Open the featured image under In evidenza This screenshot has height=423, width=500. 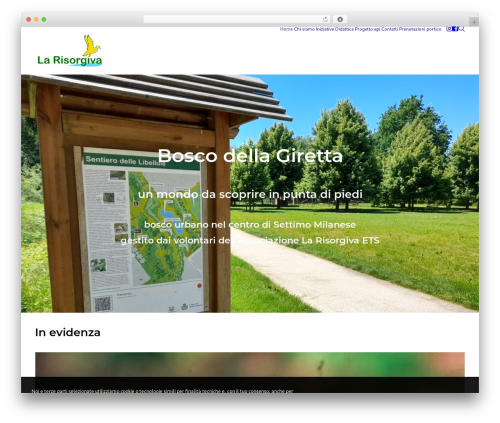coord(250,365)
